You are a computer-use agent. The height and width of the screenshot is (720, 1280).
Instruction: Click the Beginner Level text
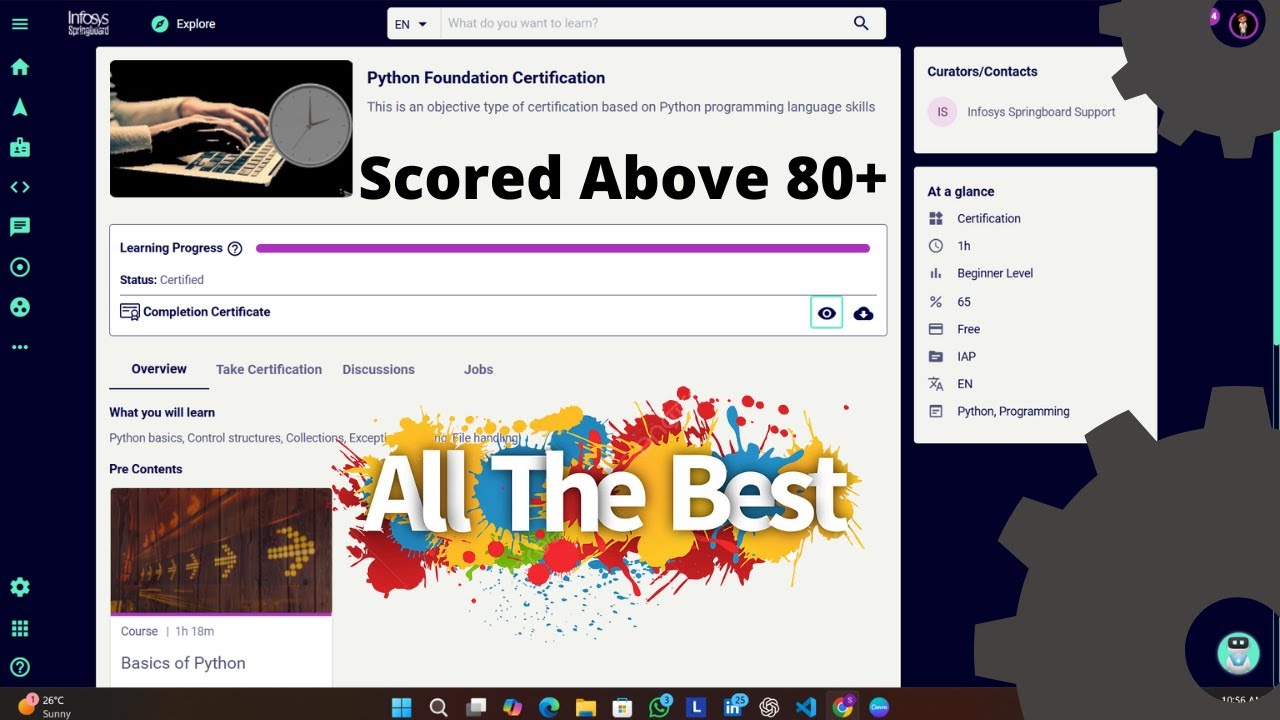pos(995,273)
